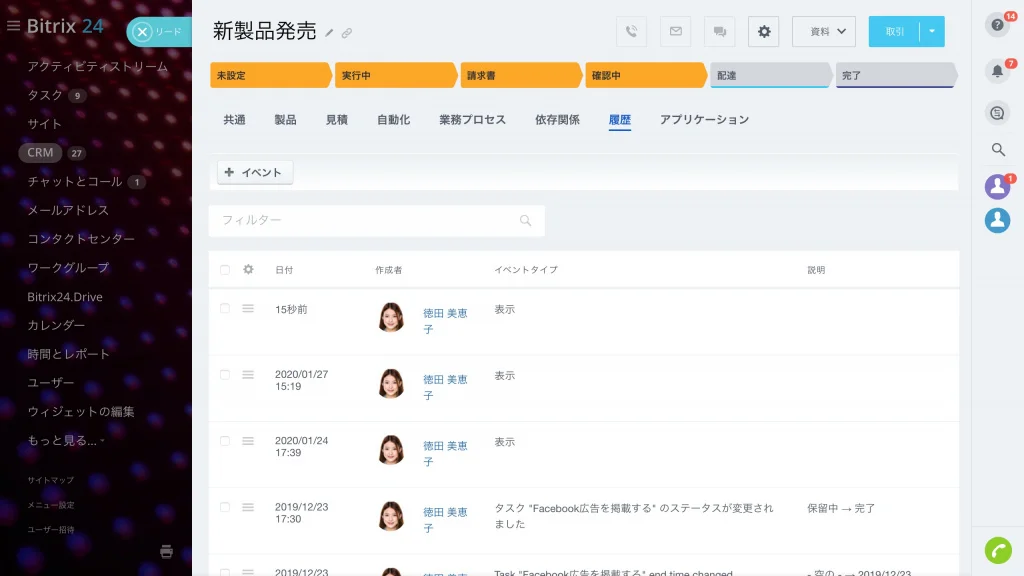Set deal stage to 配達
1024x576 pixels.
point(771,75)
